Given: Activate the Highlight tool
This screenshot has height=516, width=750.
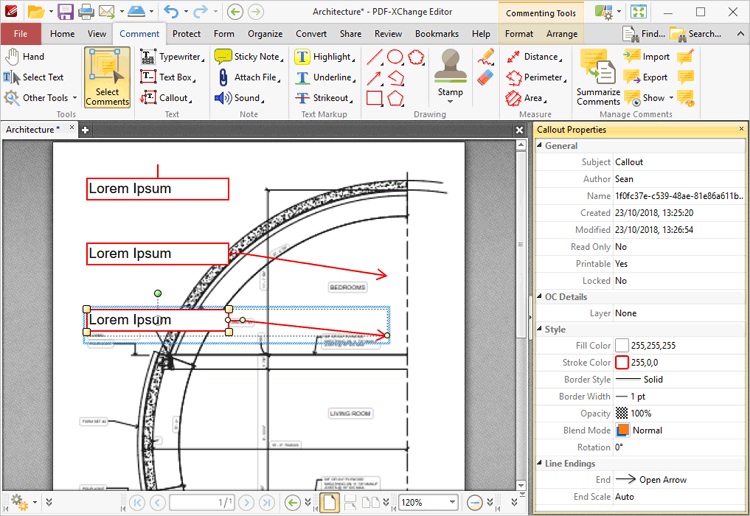Looking at the screenshot, I should [324, 56].
